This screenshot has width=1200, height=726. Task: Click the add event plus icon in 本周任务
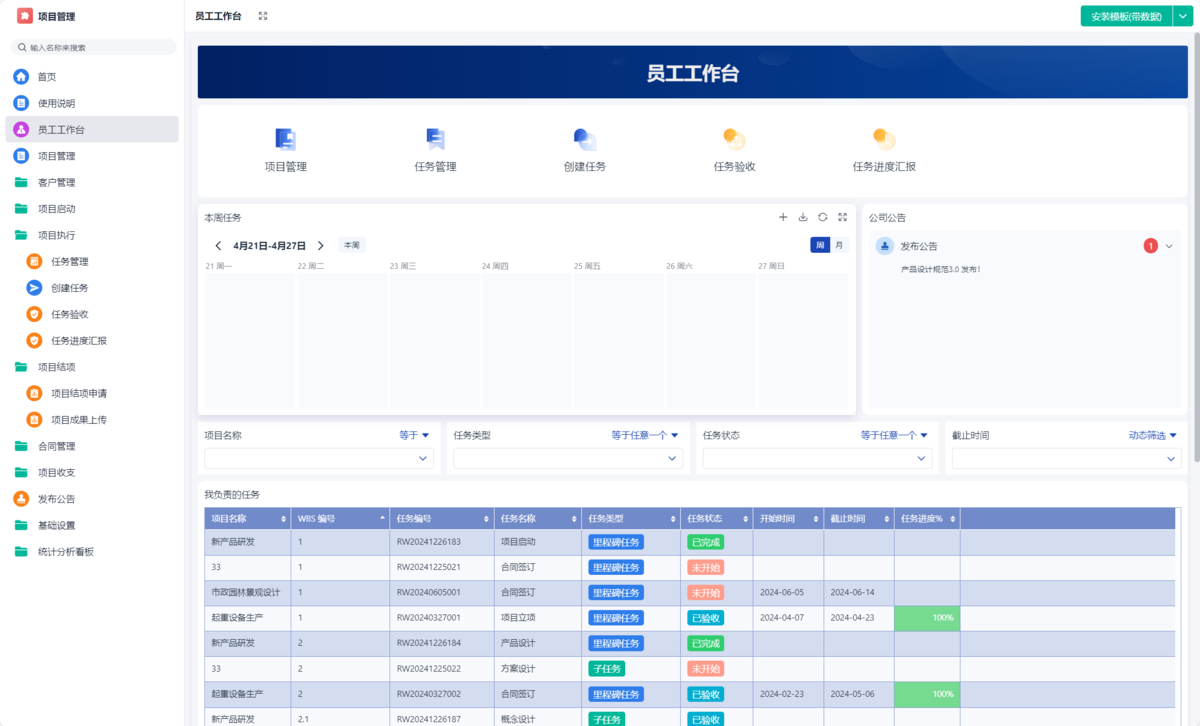[783, 217]
